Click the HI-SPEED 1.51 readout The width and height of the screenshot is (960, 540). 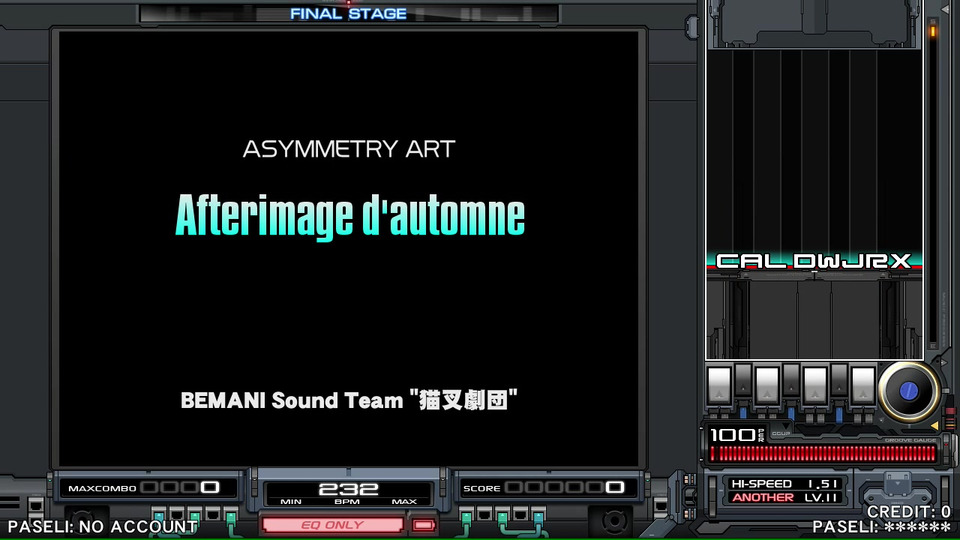click(x=784, y=484)
